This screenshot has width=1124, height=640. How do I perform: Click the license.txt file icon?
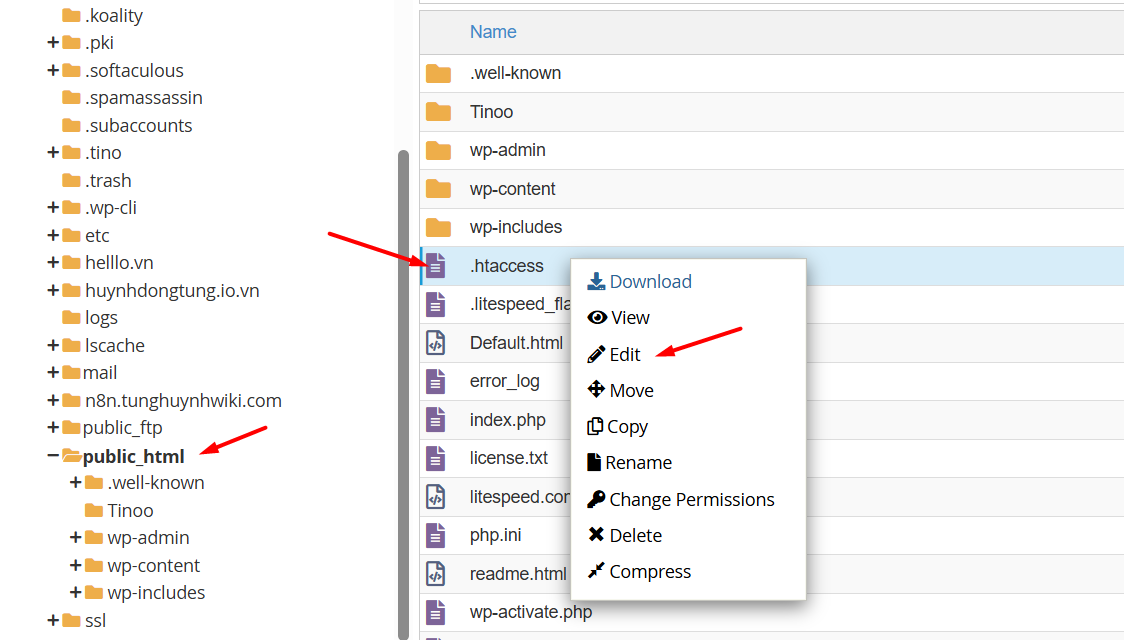tap(436, 458)
